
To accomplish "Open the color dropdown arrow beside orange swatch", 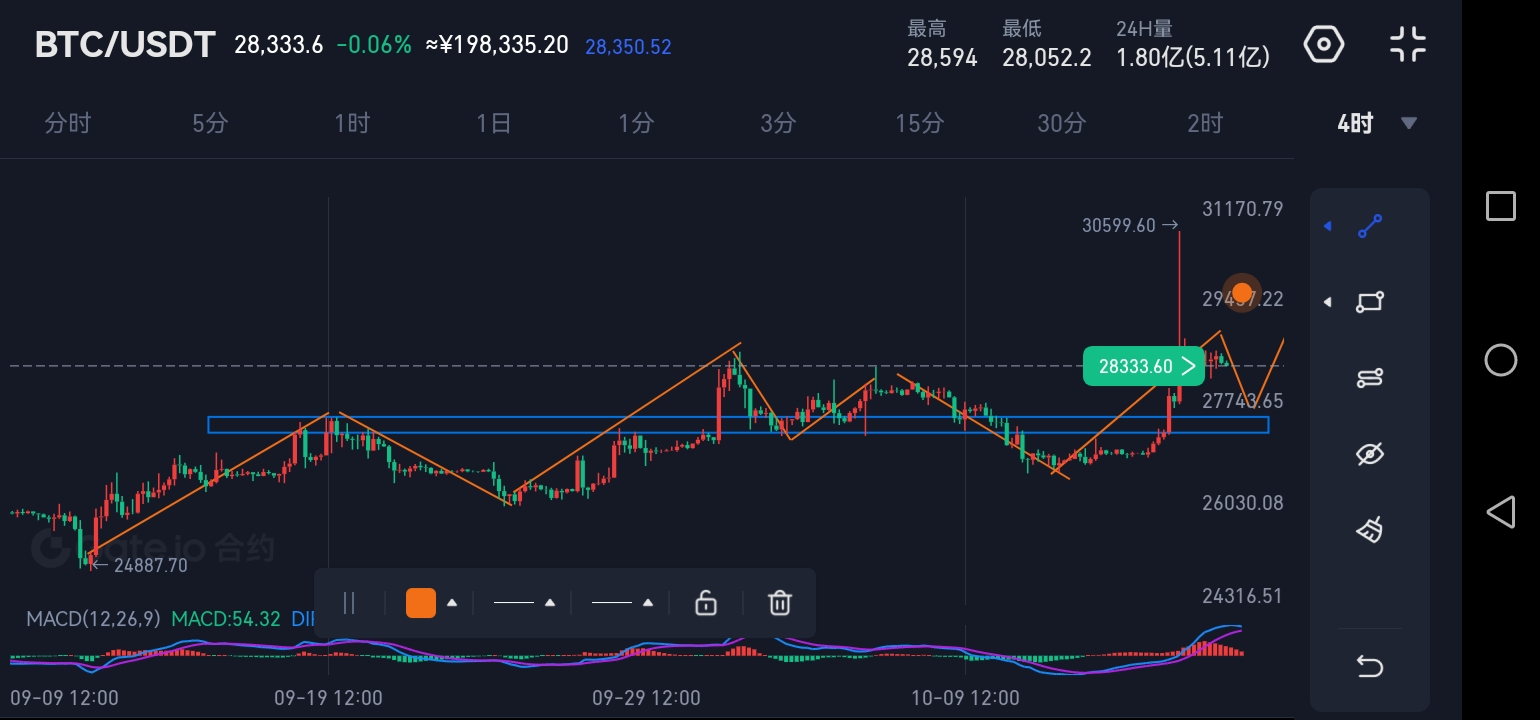I will 452,603.
